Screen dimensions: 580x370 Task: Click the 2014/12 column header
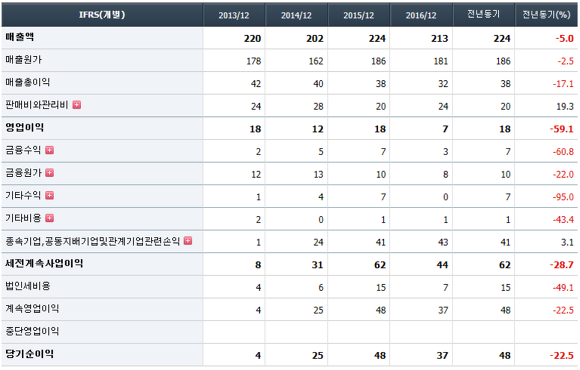pos(296,15)
